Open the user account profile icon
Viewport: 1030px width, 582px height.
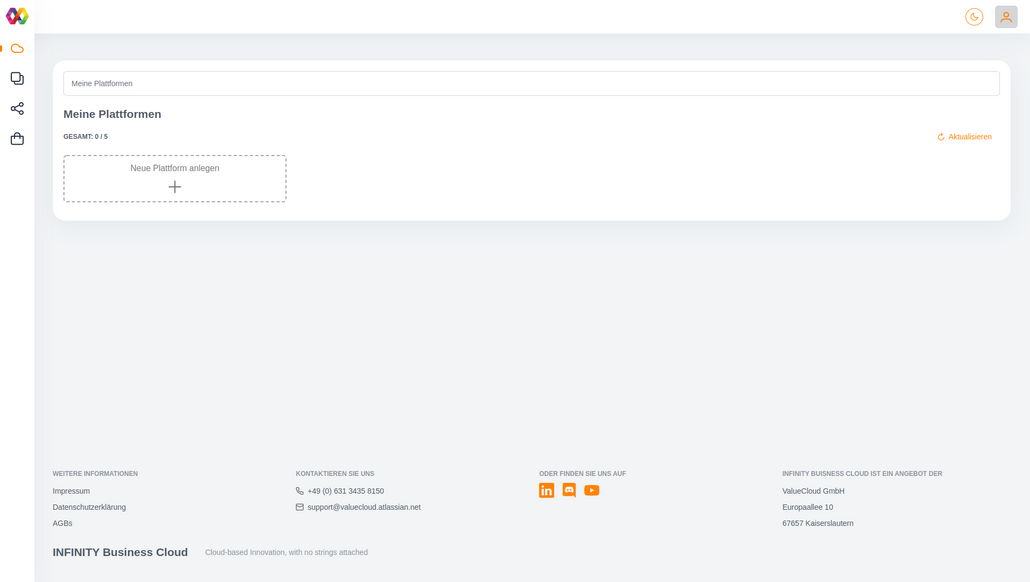[x=1006, y=16]
